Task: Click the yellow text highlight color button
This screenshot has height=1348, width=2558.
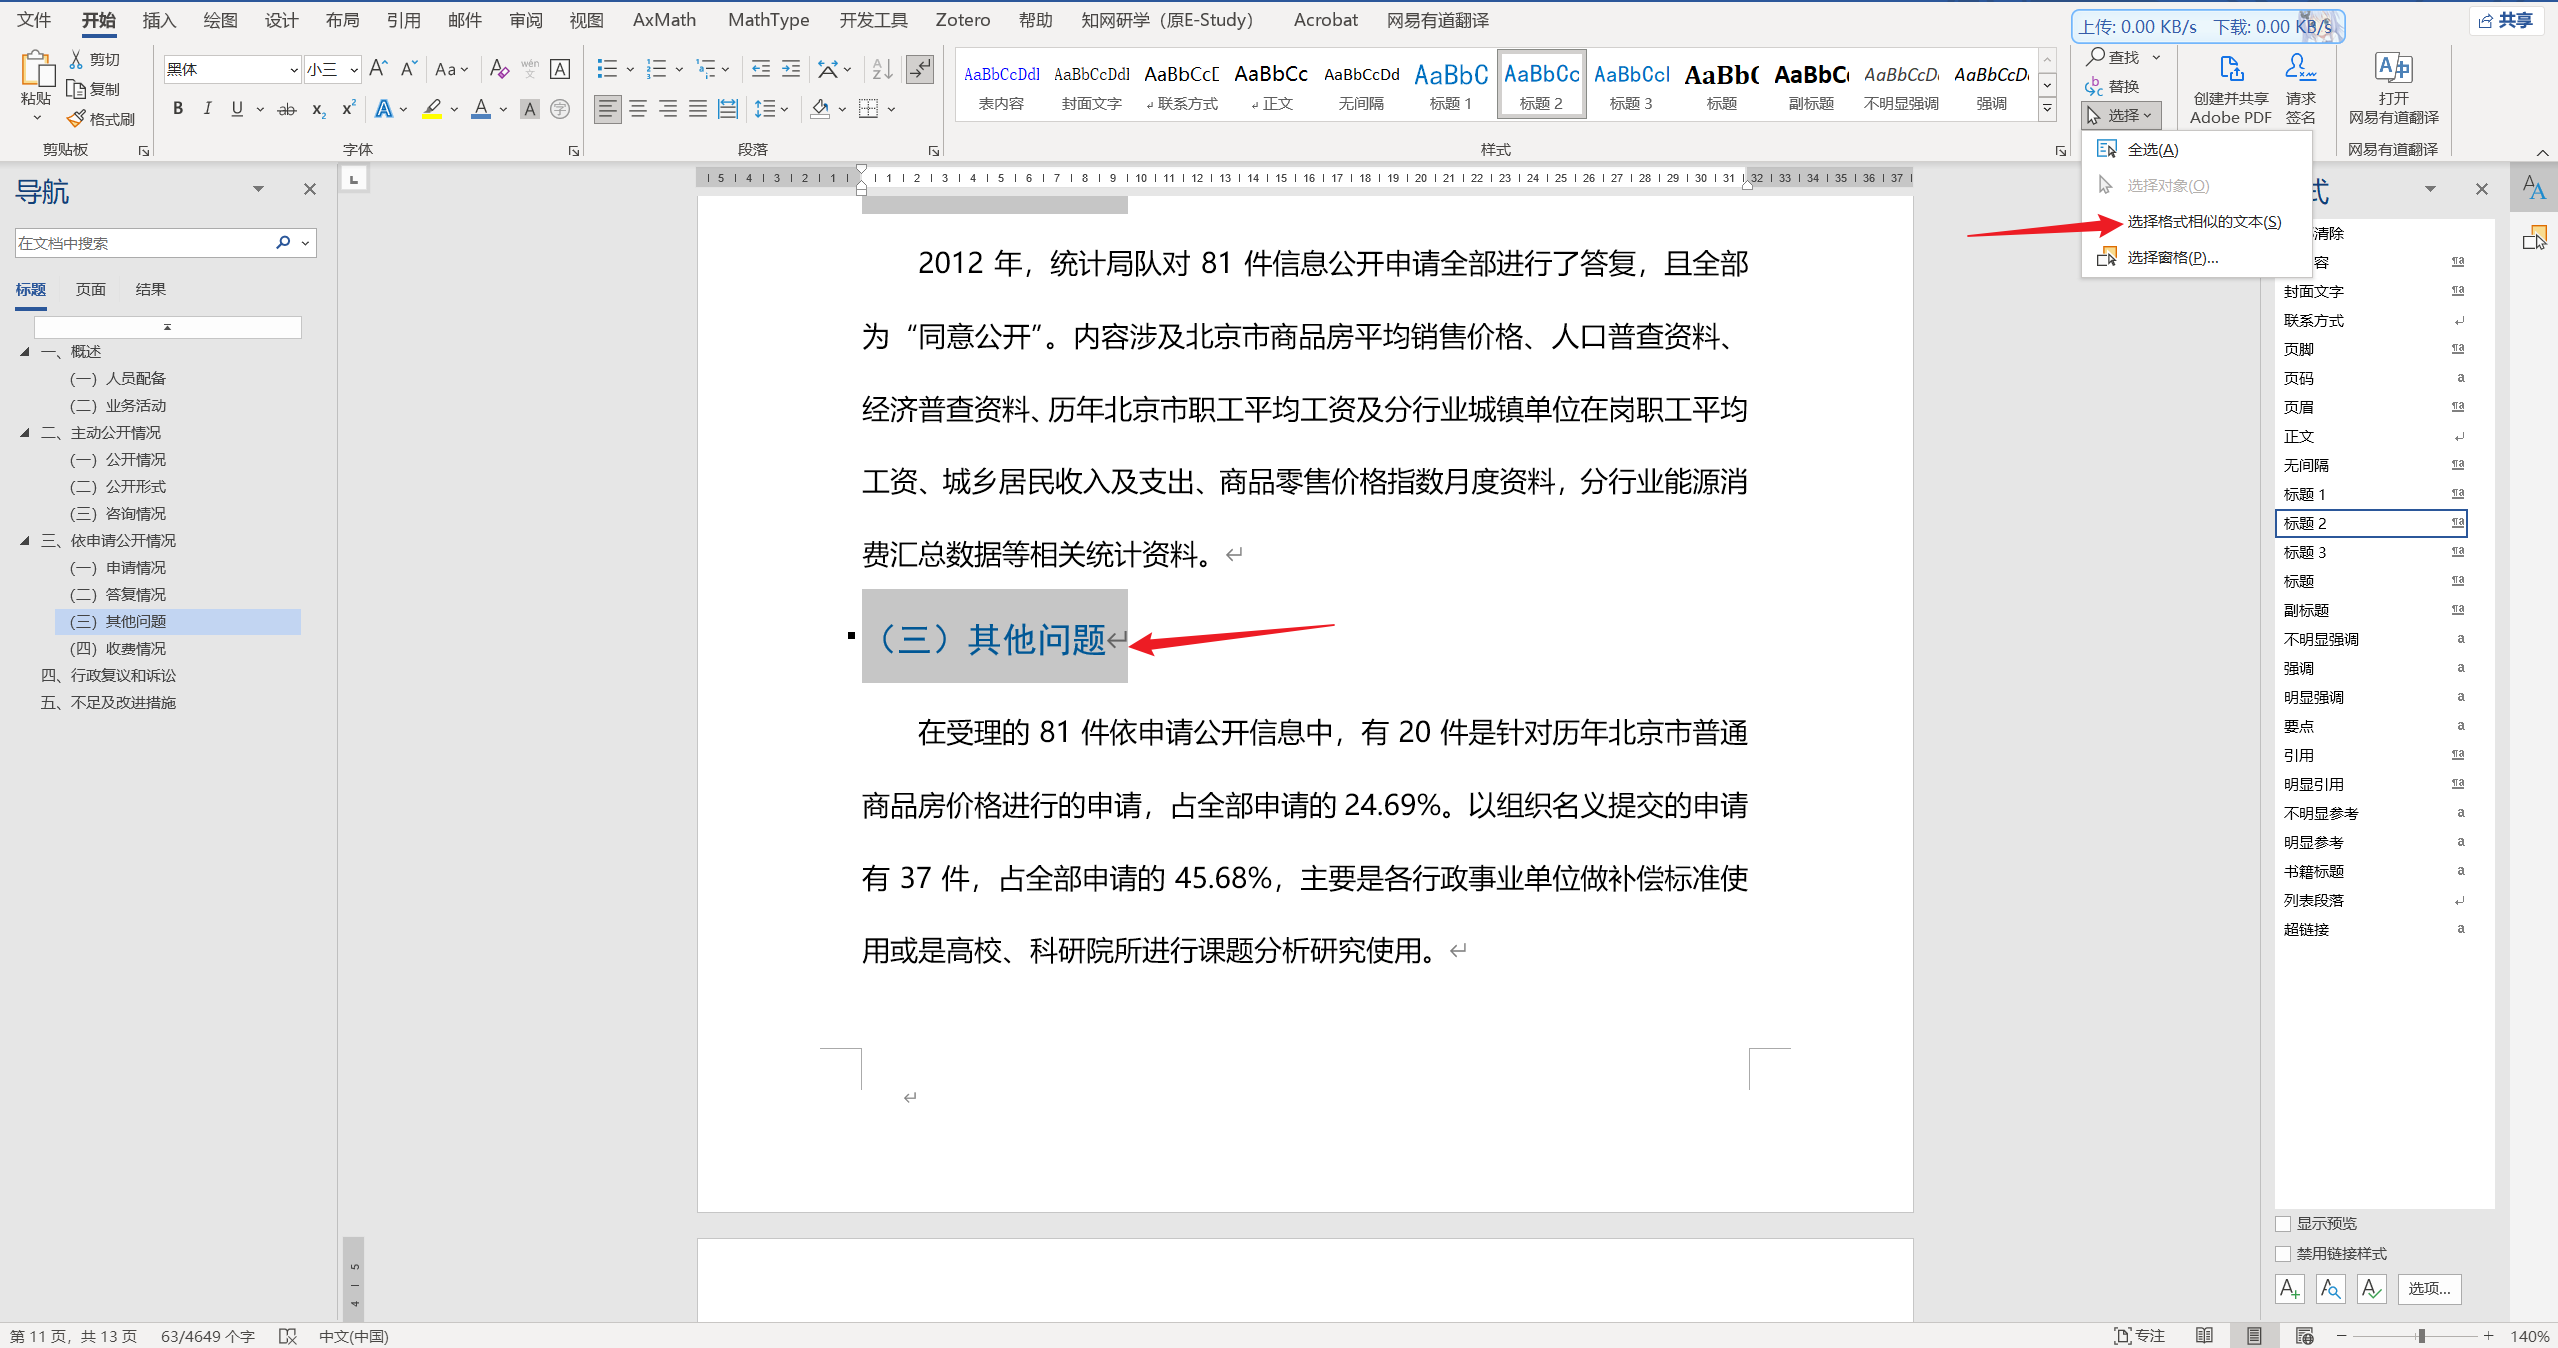Action: coord(432,109)
